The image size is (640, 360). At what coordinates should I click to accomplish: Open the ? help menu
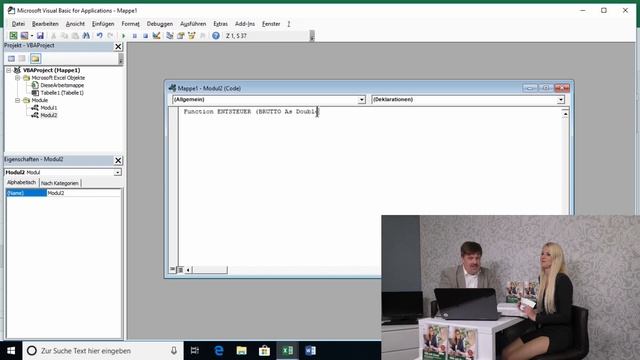pos(289,24)
